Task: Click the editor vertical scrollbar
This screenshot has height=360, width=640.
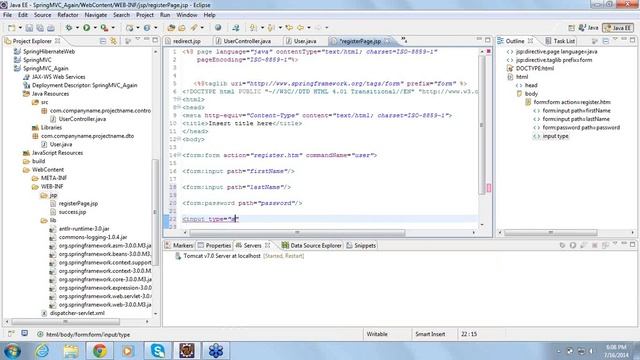Action: point(482,125)
